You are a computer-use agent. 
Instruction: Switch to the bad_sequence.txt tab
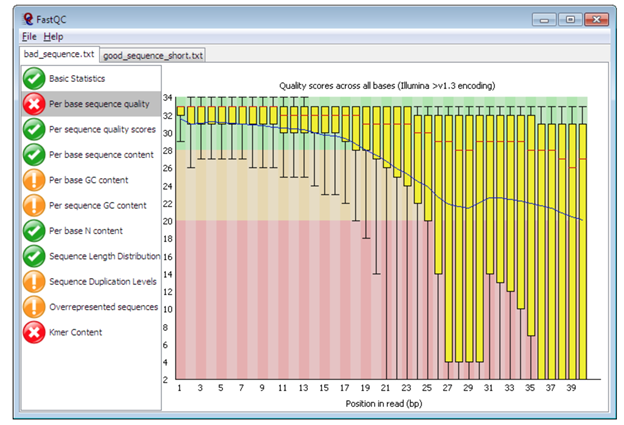(x=59, y=54)
